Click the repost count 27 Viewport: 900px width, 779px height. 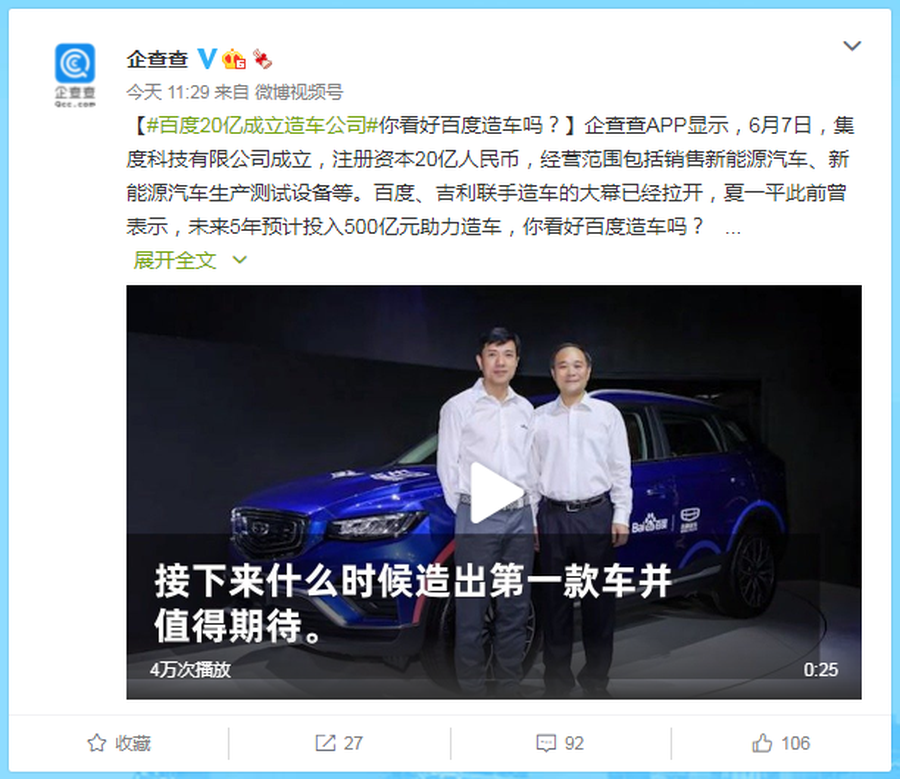pos(353,743)
